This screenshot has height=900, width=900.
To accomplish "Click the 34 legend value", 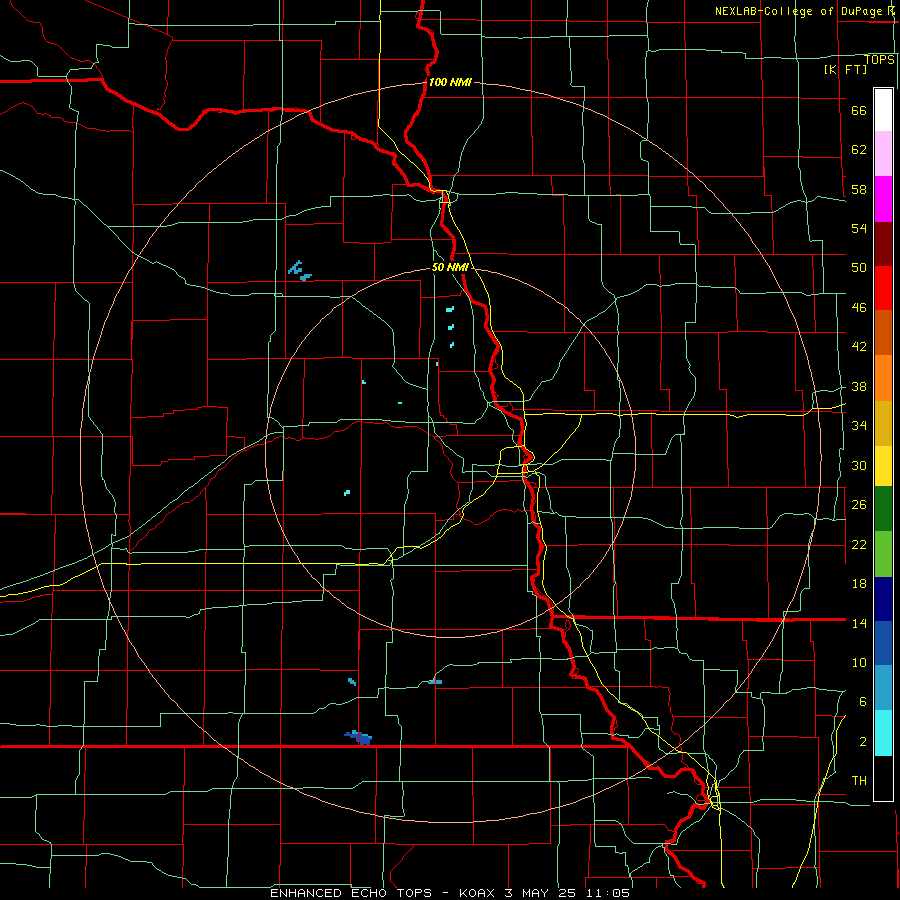I will click(x=859, y=426).
